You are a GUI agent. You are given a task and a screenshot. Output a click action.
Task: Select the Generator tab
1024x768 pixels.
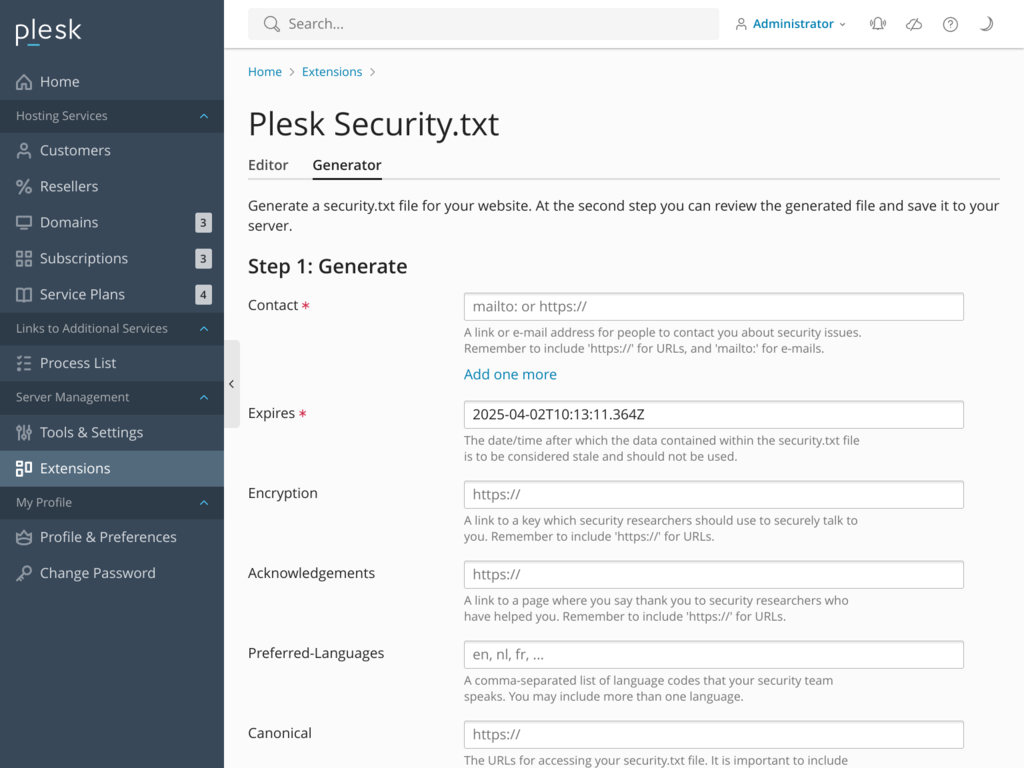[x=346, y=165]
